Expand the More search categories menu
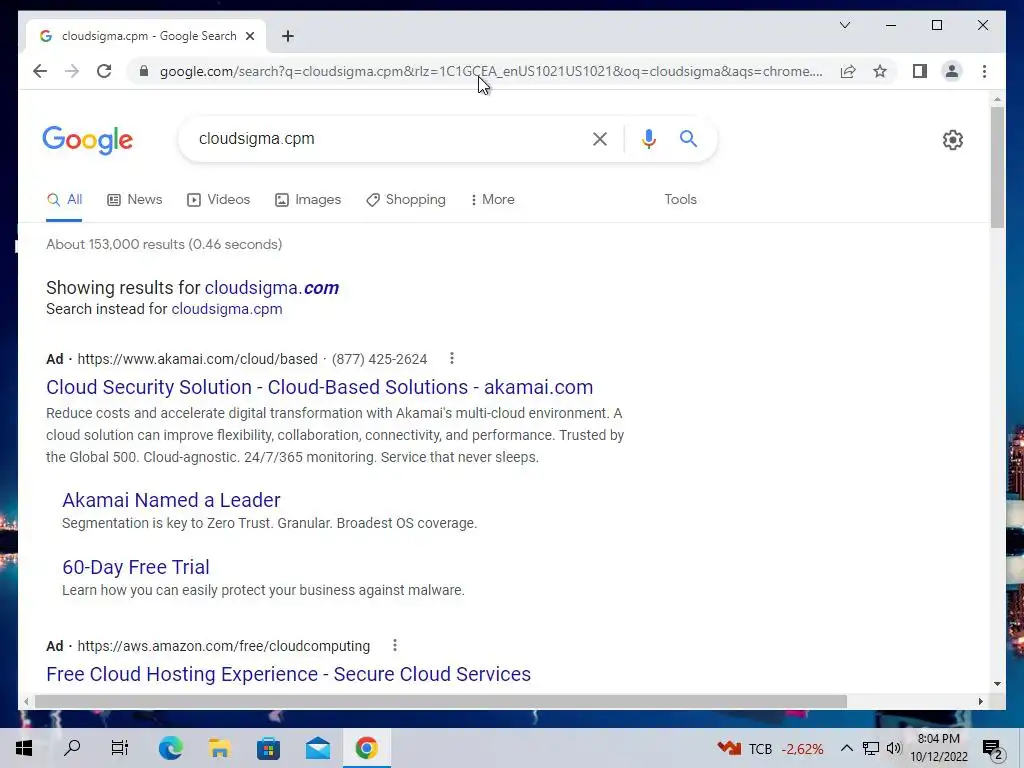This screenshot has width=1024, height=768. click(492, 200)
